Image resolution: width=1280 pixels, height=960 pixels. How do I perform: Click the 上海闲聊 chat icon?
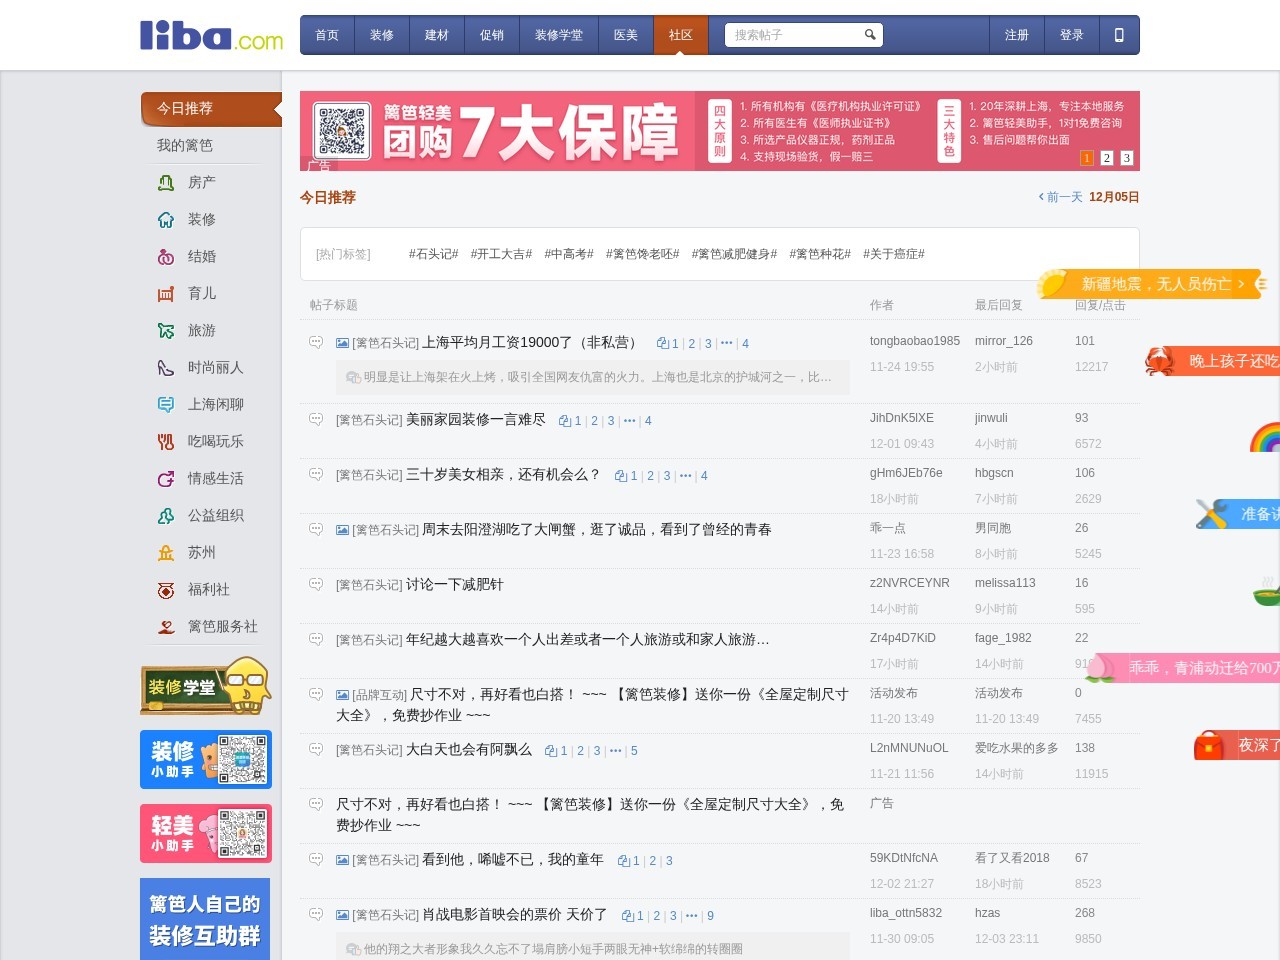coord(166,404)
